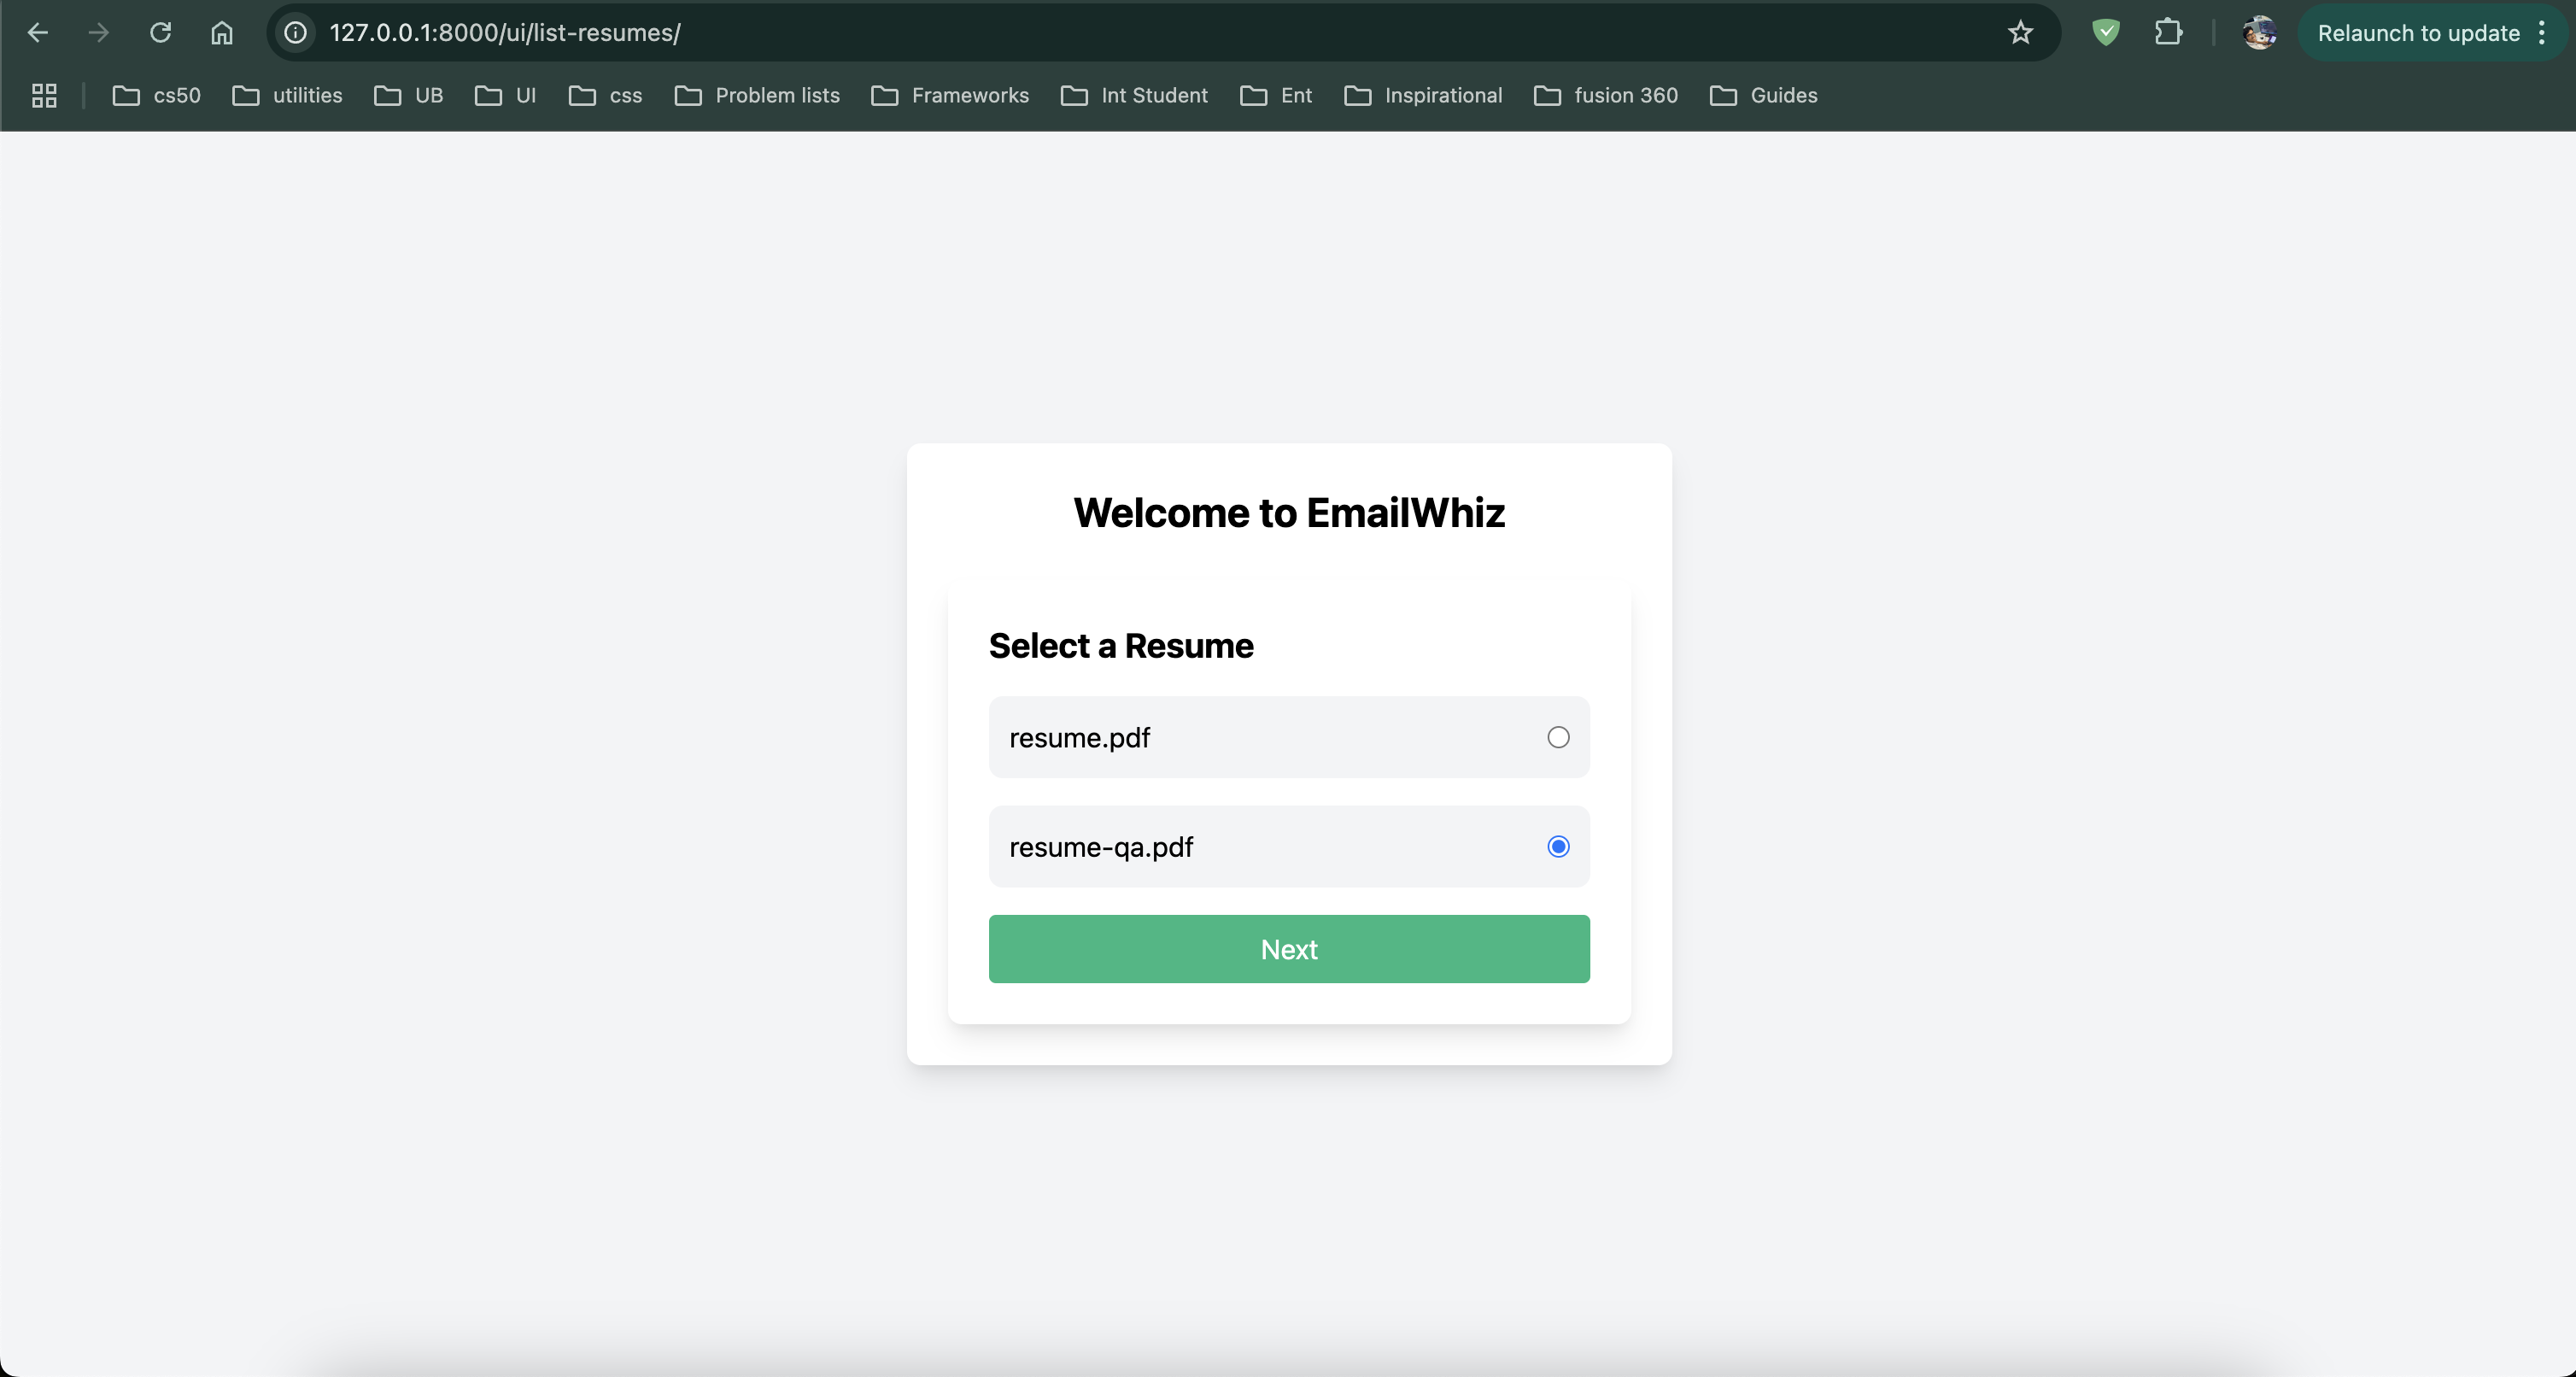Open the green shield extension icon
This screenshot has height=1377, width=2576.
(x=2106, y=33)
